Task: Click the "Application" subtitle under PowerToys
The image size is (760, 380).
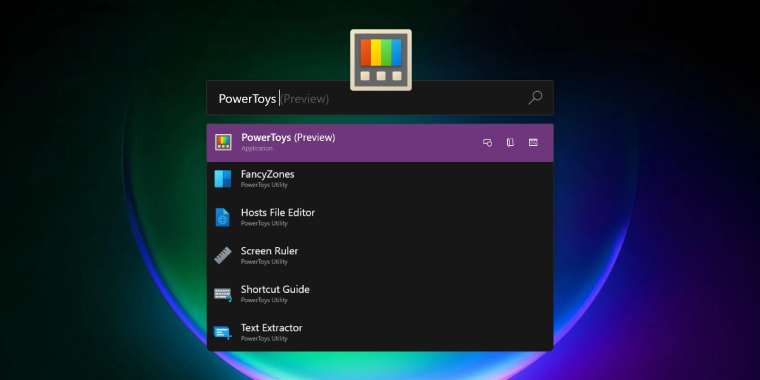Action: pos(257,149)
